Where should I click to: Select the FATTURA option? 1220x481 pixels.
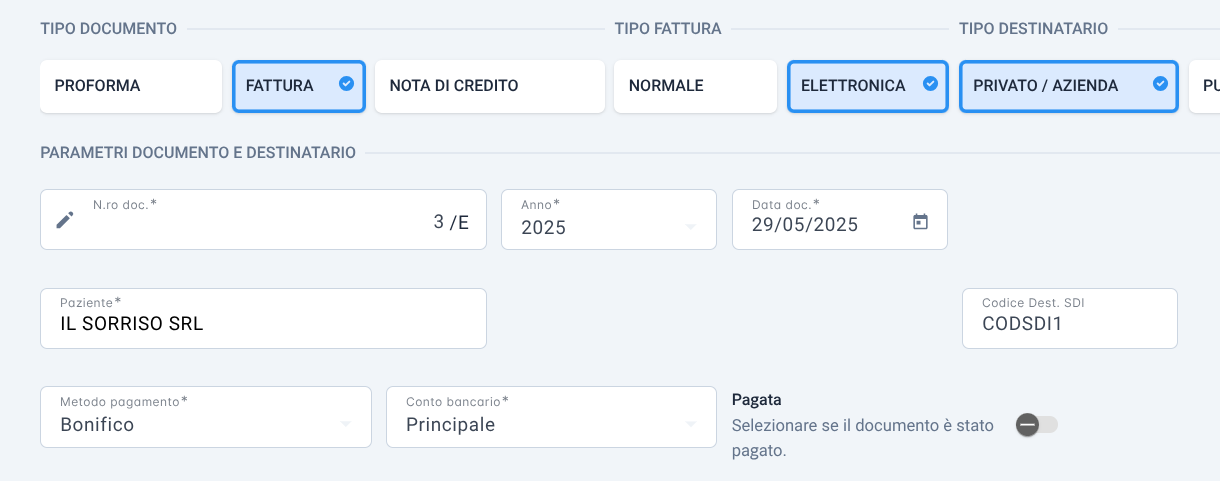pyautogui.click(x=299, y=86)
